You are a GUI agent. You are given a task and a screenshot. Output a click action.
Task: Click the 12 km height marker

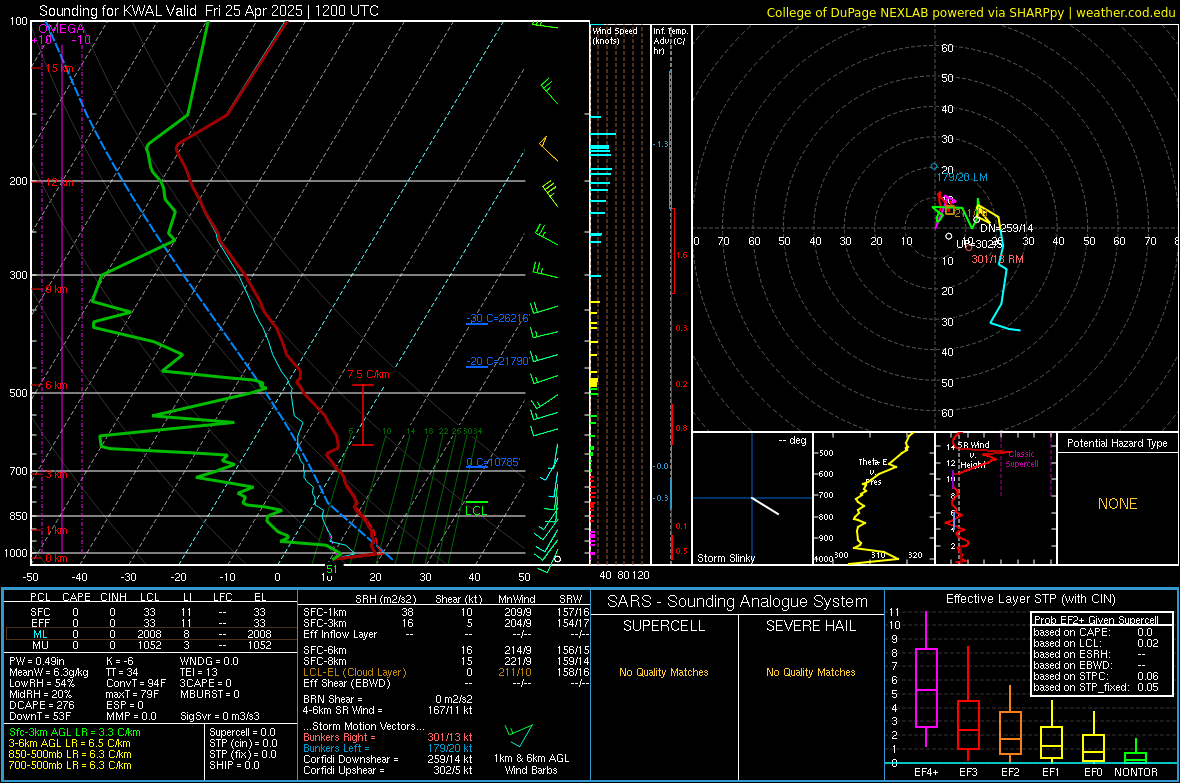pos(59,182)
